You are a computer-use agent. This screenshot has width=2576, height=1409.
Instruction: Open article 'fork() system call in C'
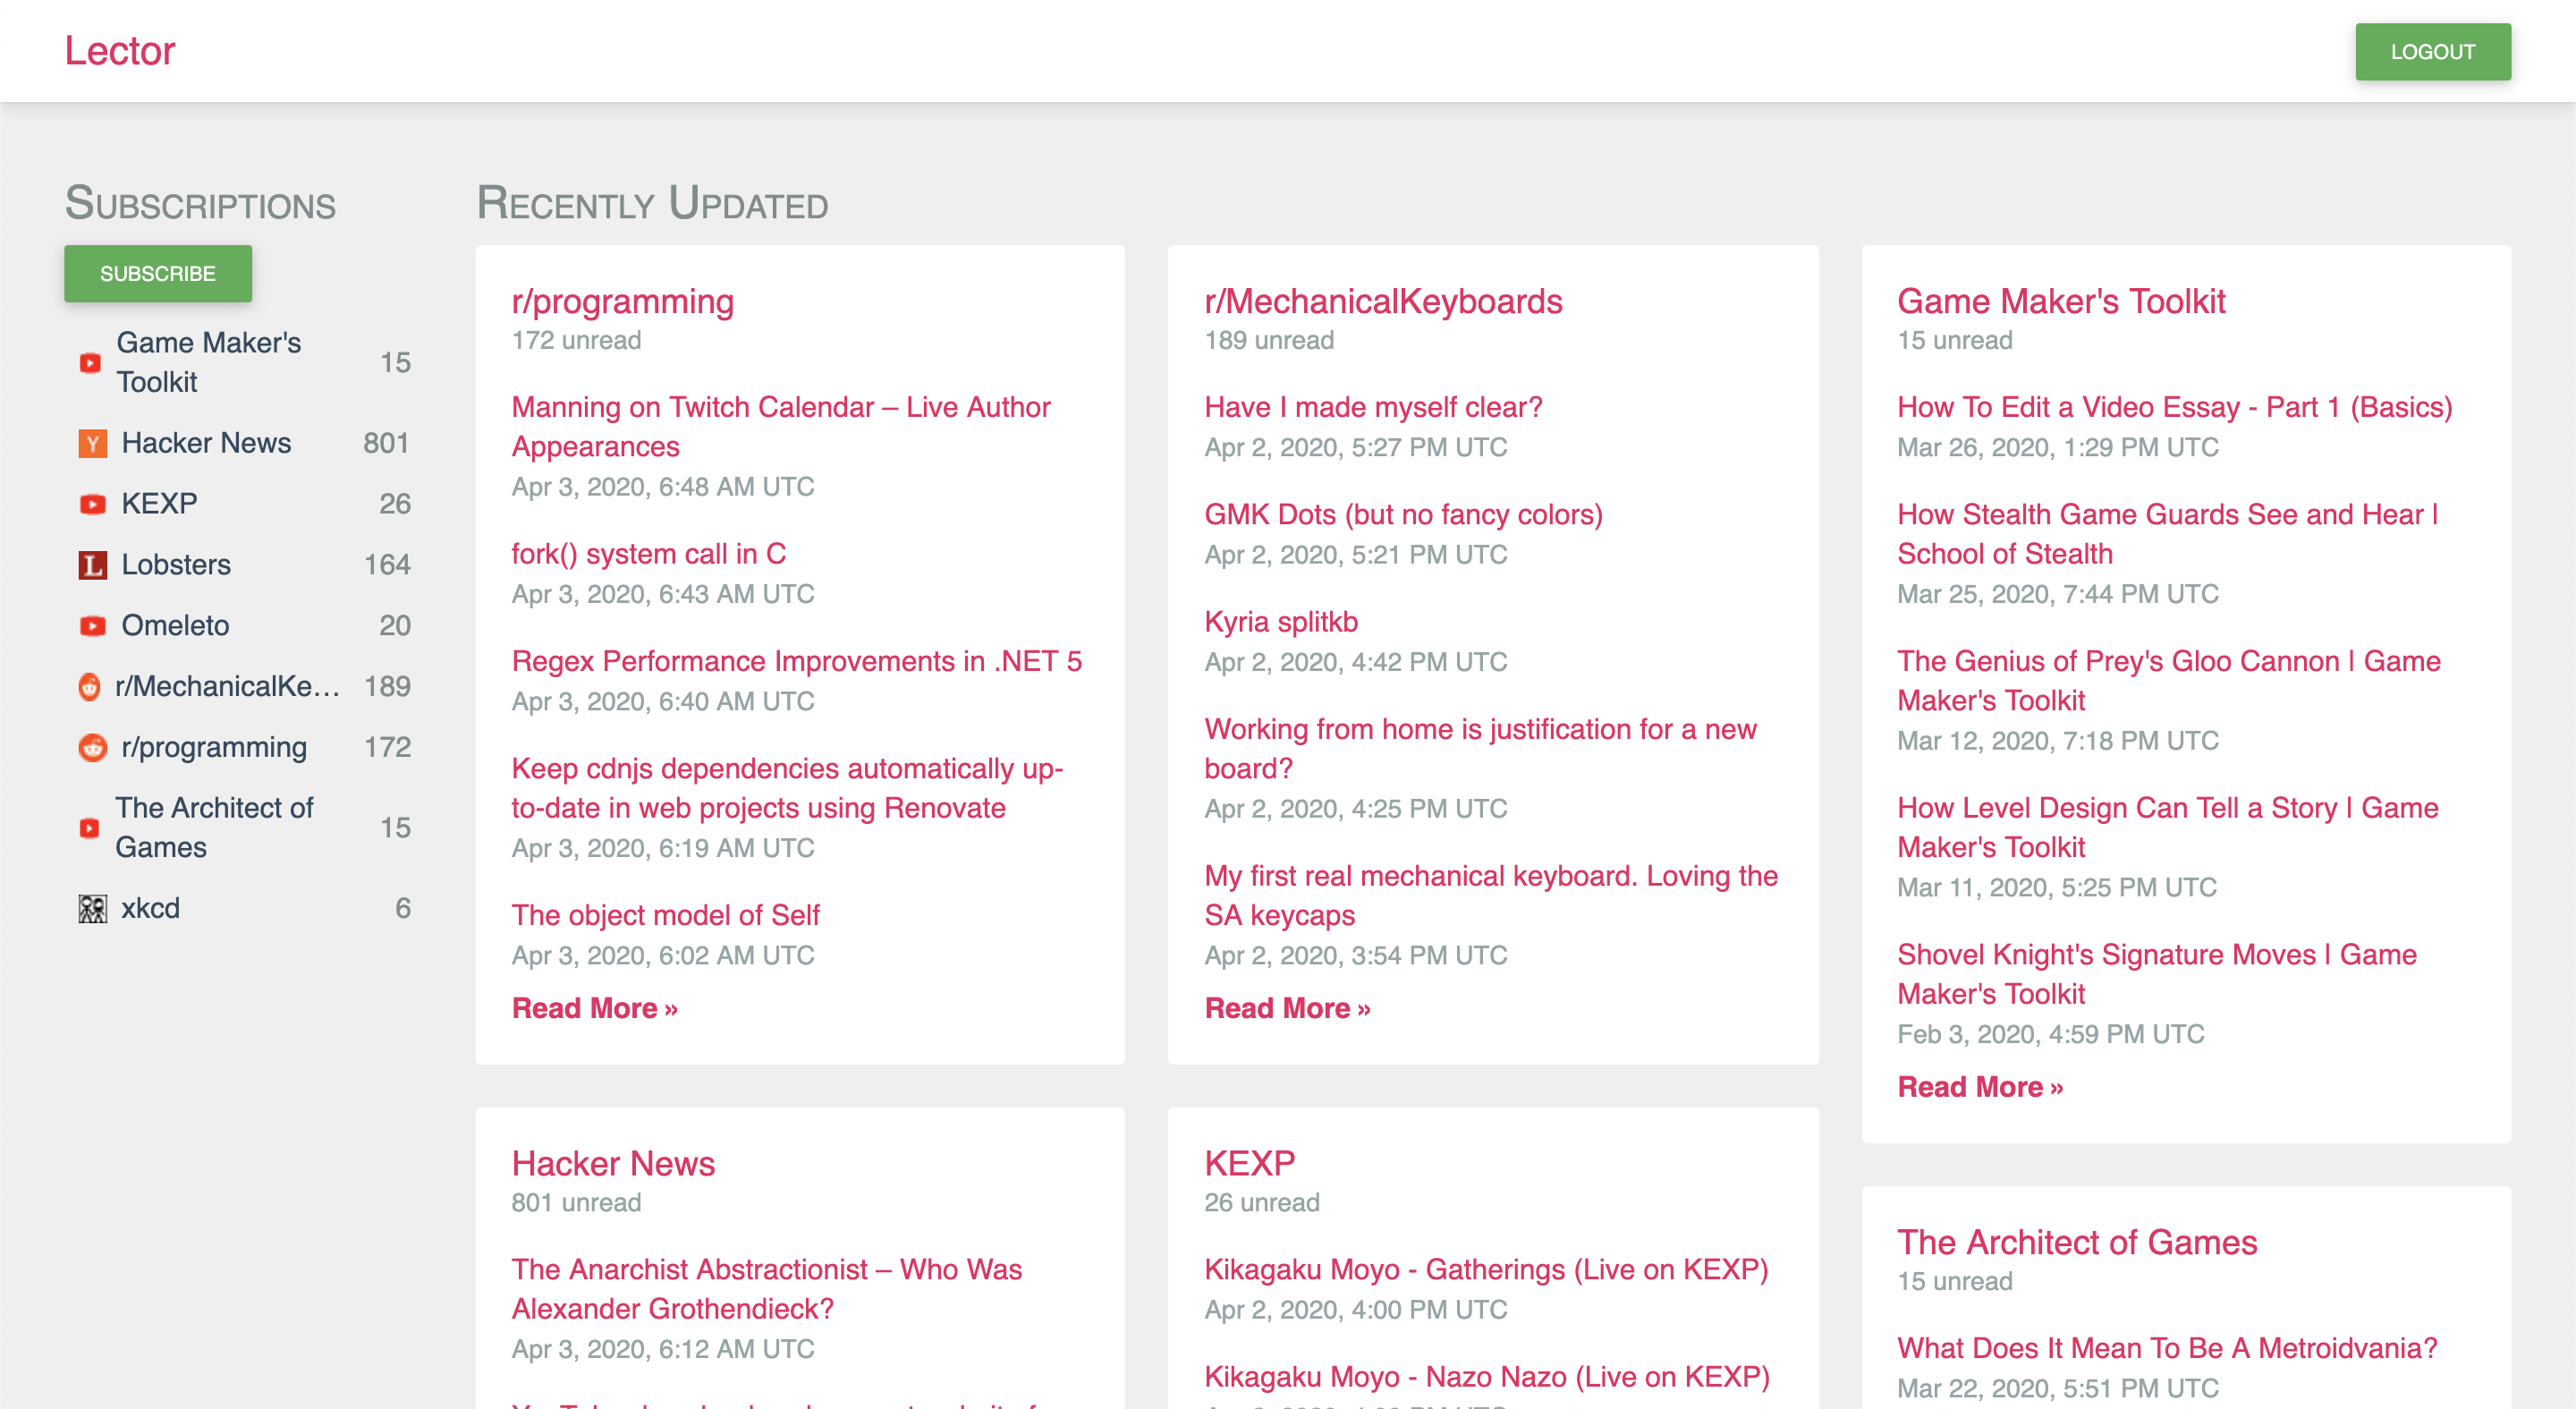648,554
